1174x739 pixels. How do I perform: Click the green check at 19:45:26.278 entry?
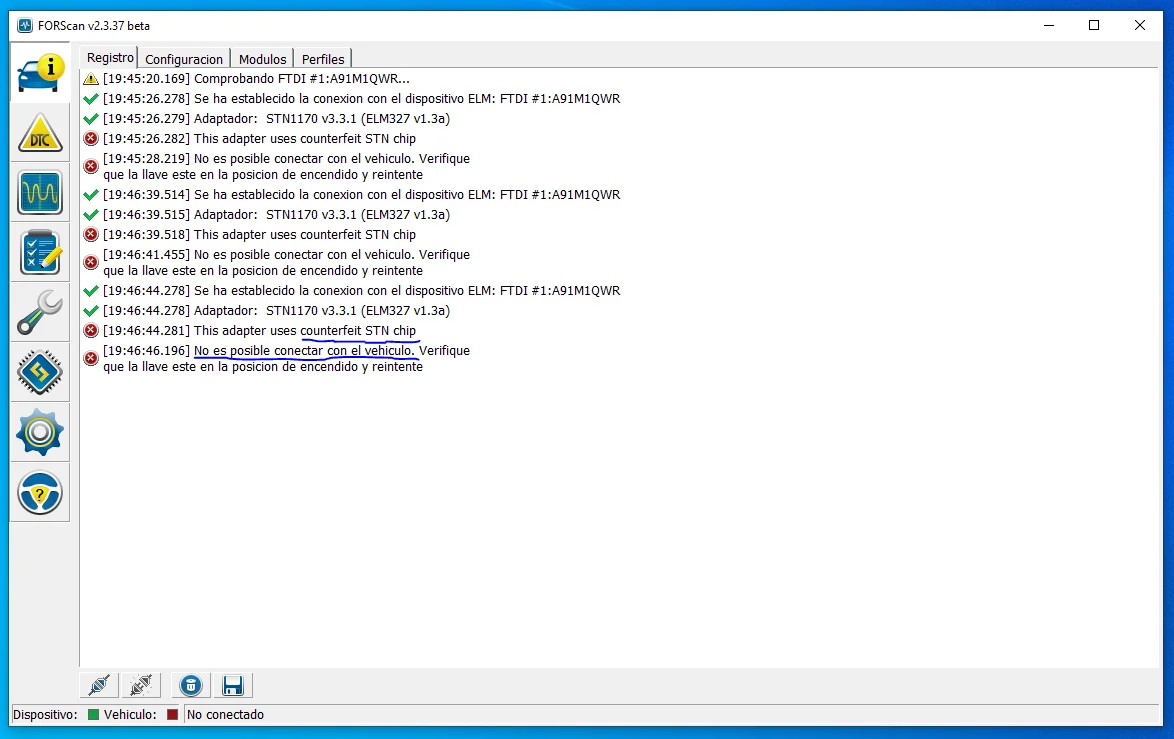[91, 99]
